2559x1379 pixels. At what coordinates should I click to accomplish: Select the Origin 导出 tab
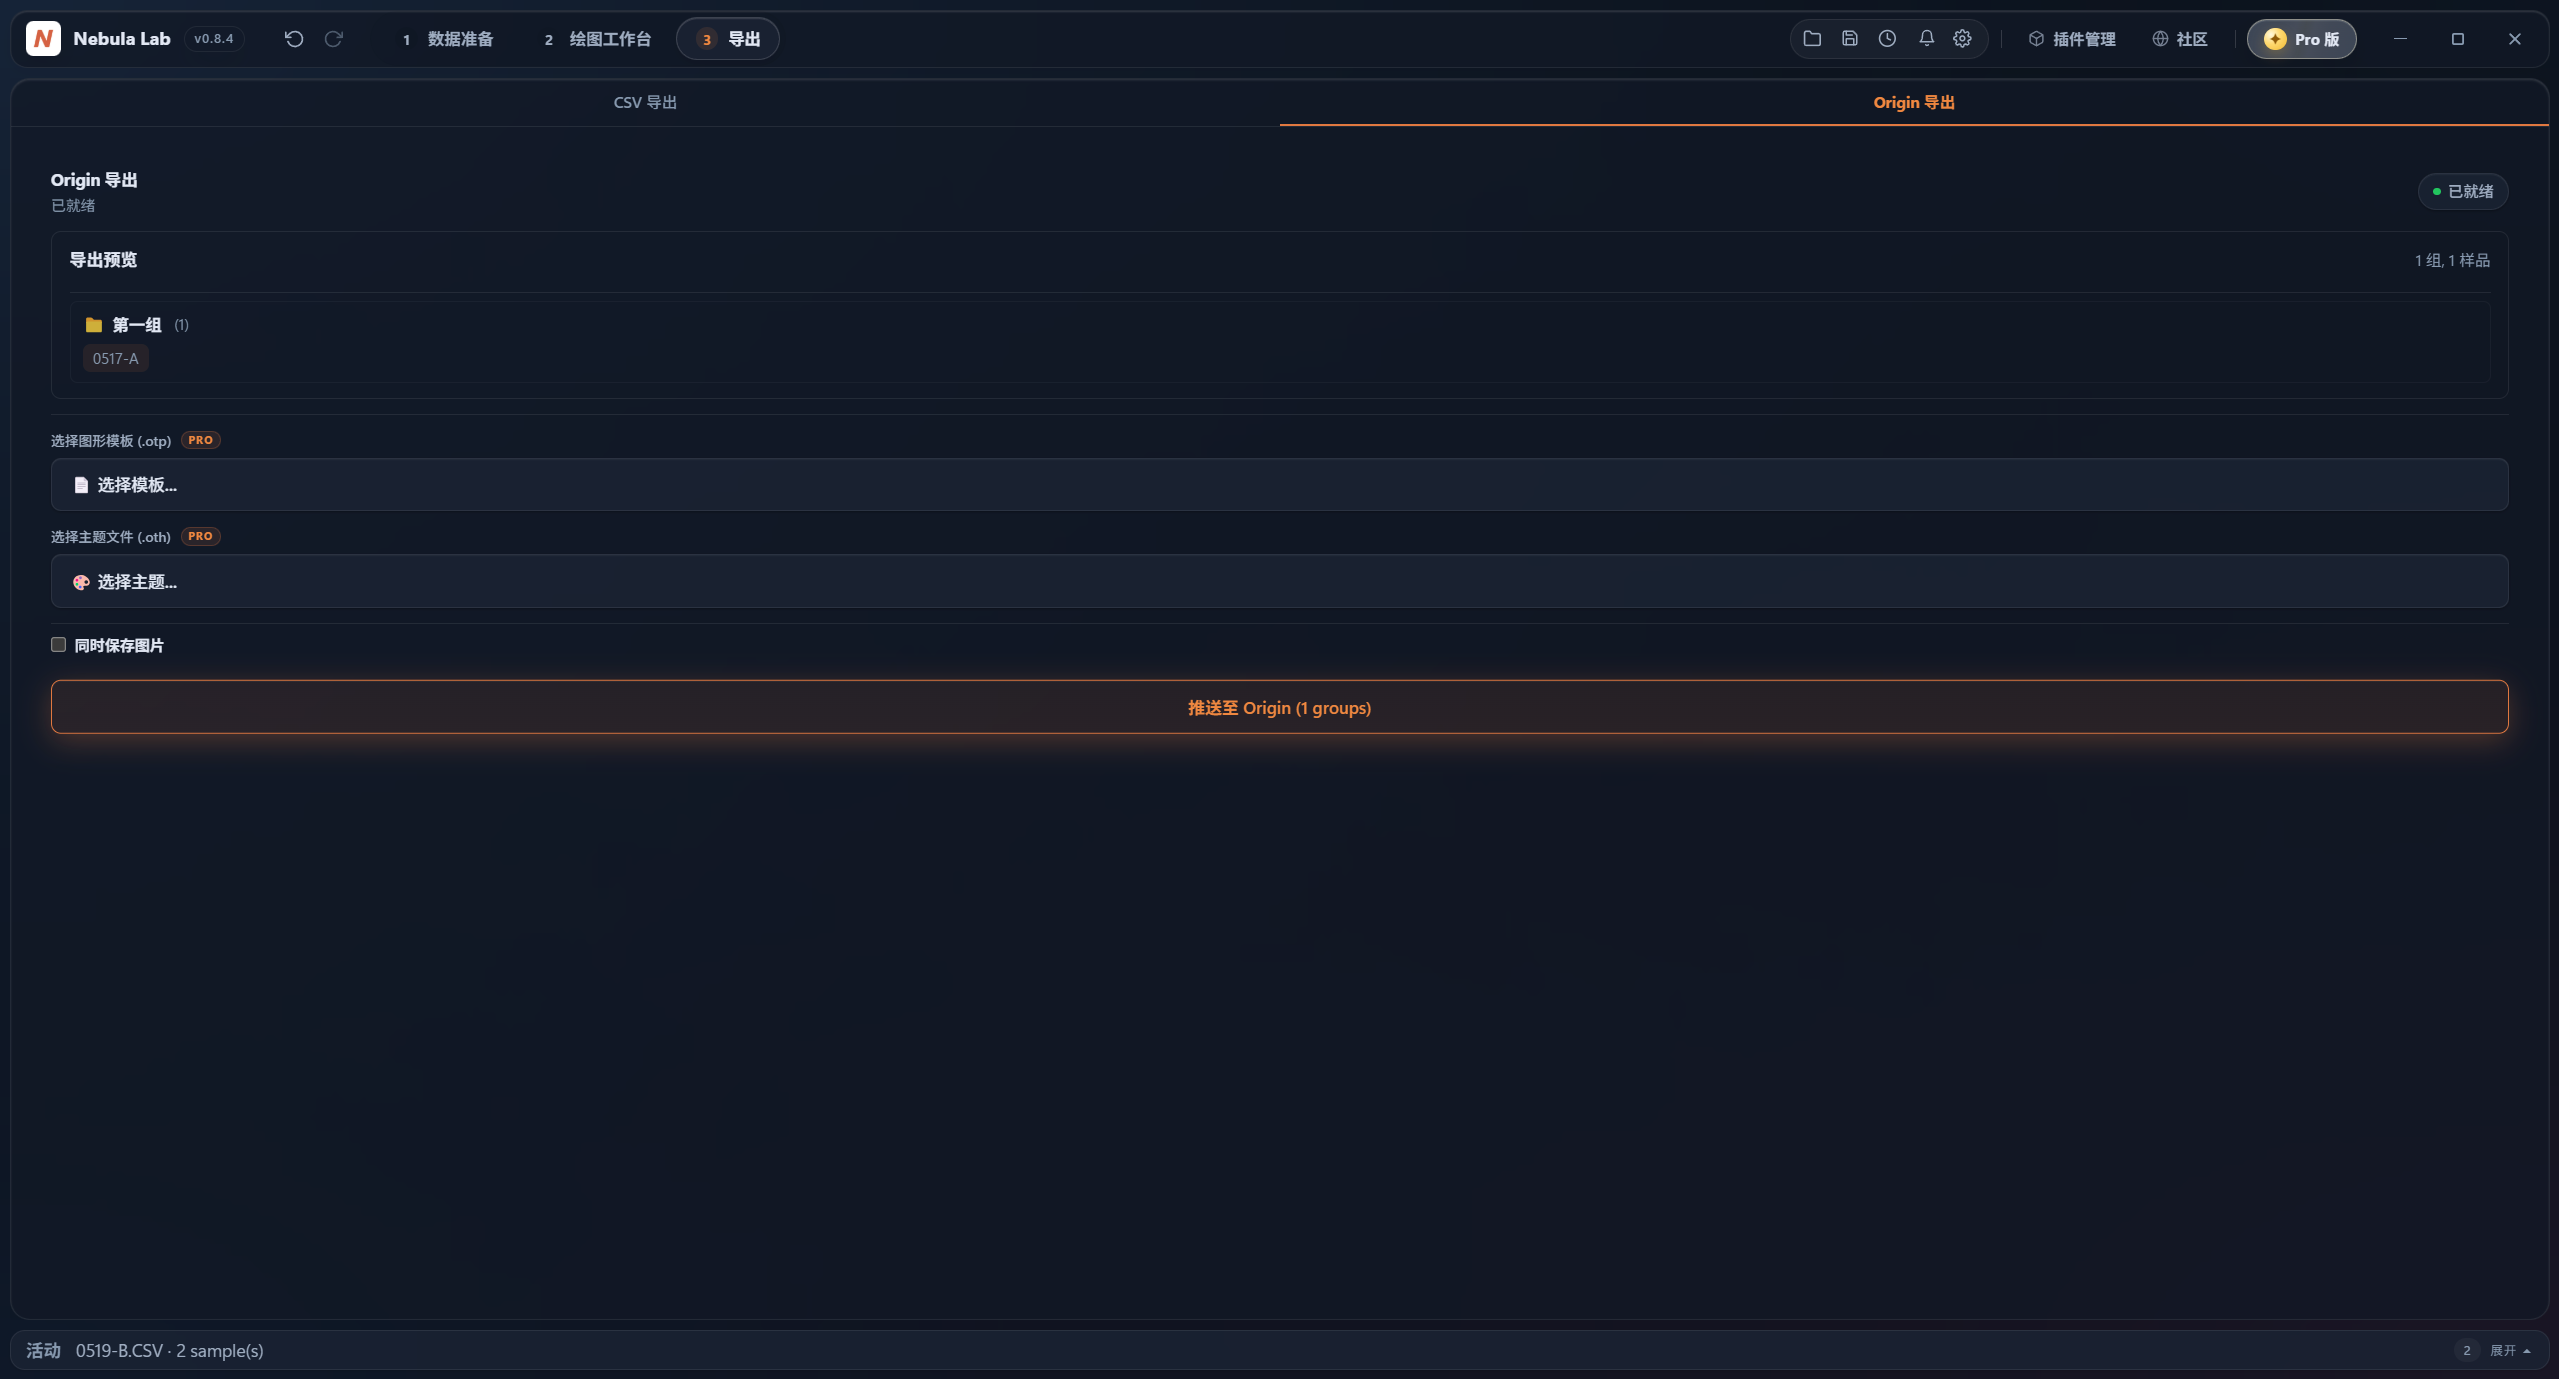pyautogui.click(x=1914, y=102)
